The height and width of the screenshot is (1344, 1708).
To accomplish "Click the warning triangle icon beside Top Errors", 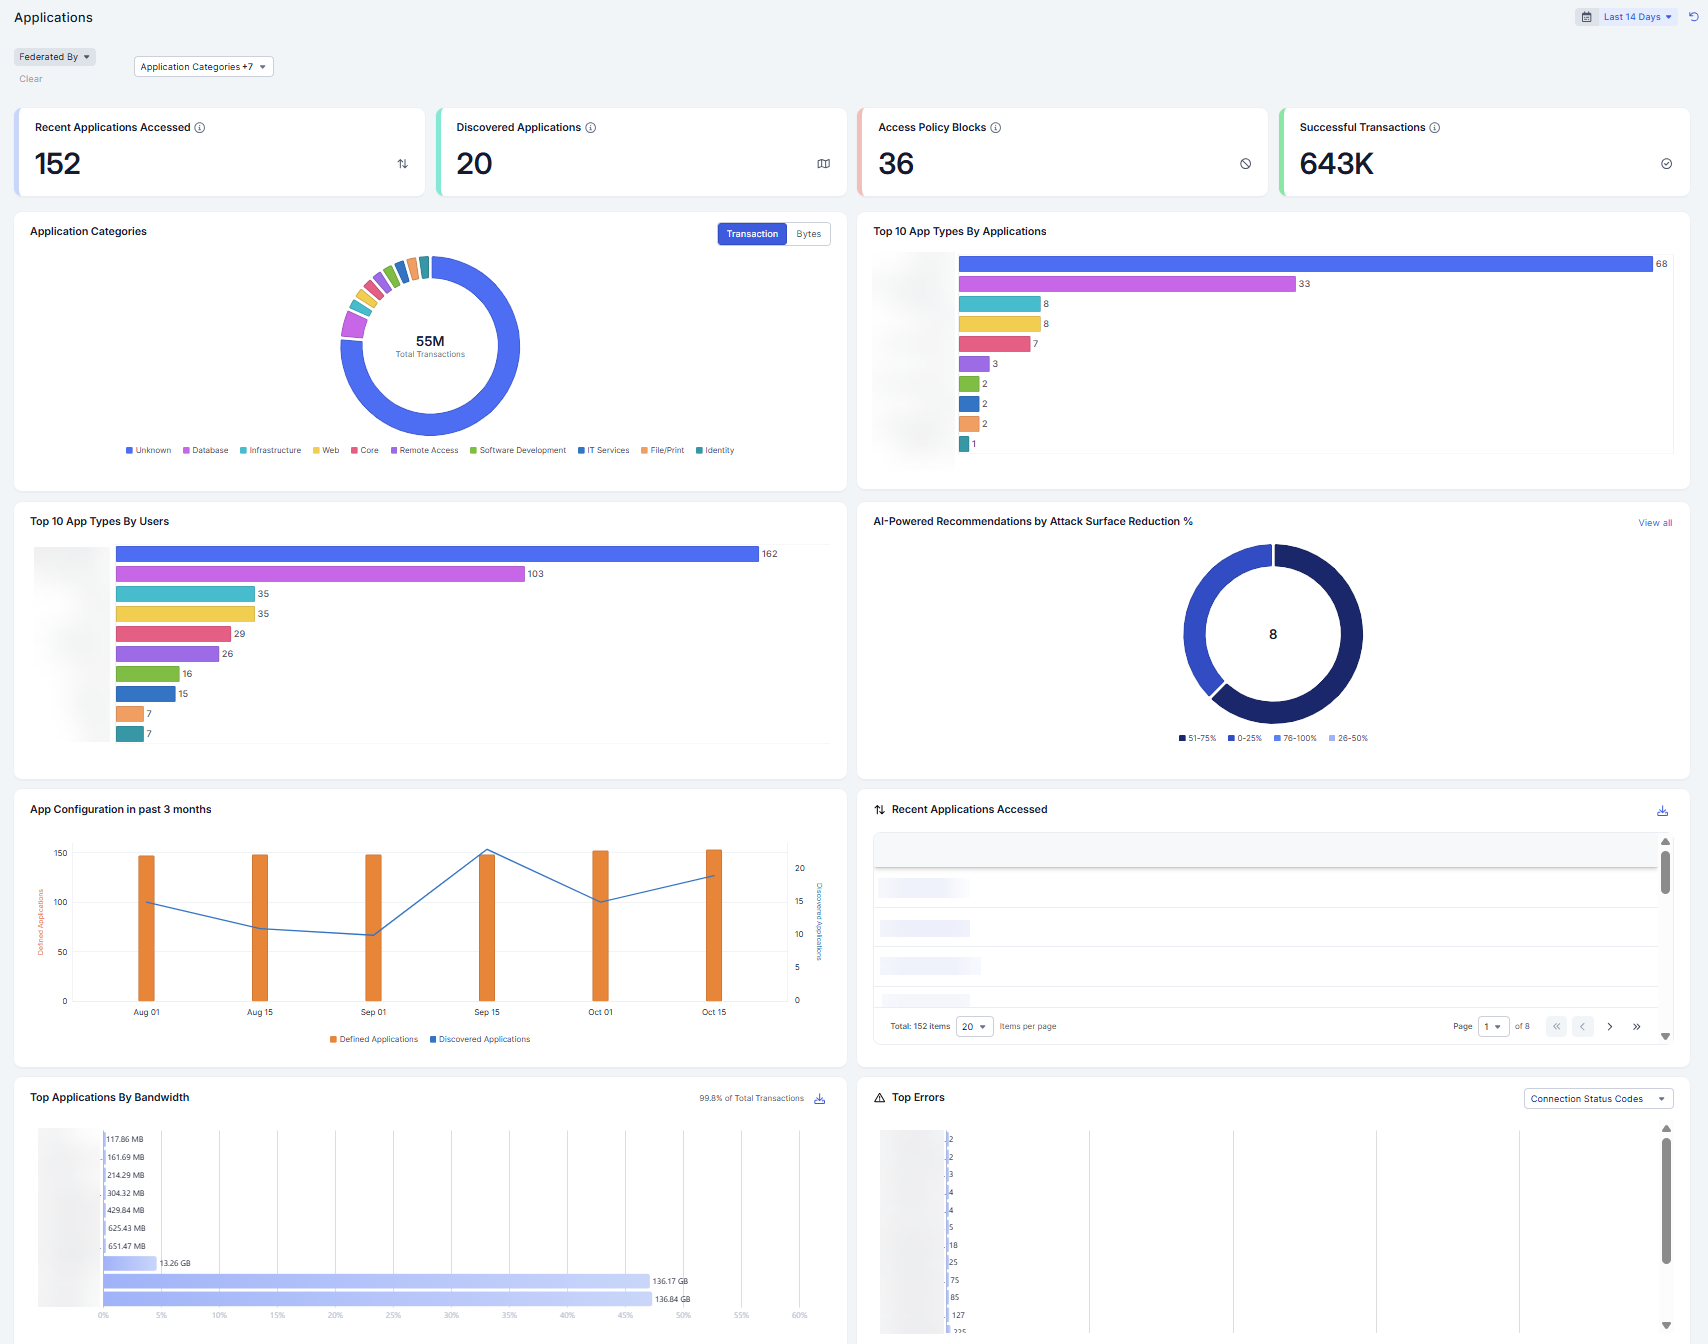I will click(x=880, y=1098).
